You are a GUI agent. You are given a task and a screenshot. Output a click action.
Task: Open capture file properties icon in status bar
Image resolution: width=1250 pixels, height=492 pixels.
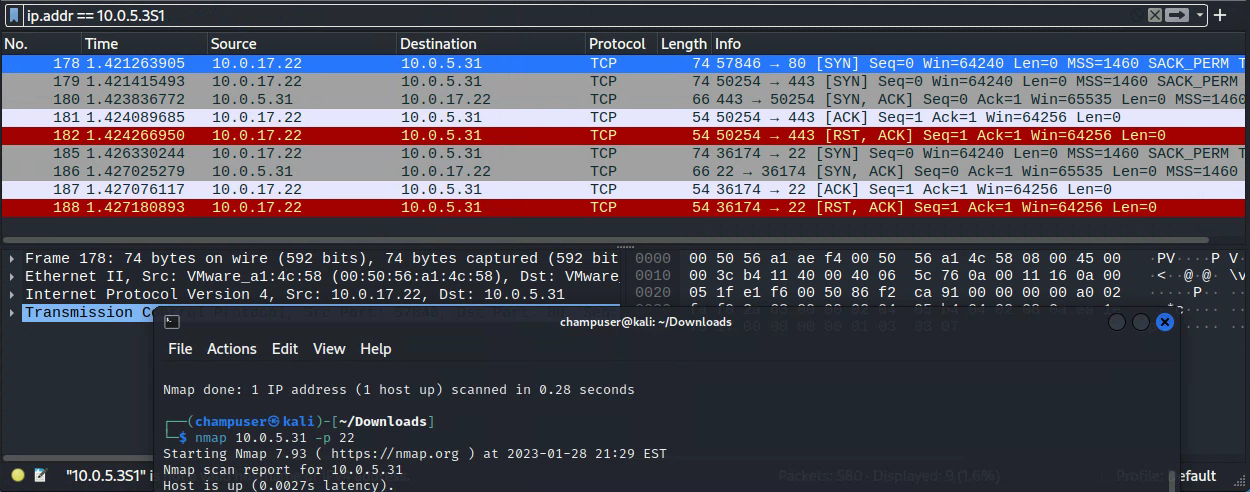[40, 476]
